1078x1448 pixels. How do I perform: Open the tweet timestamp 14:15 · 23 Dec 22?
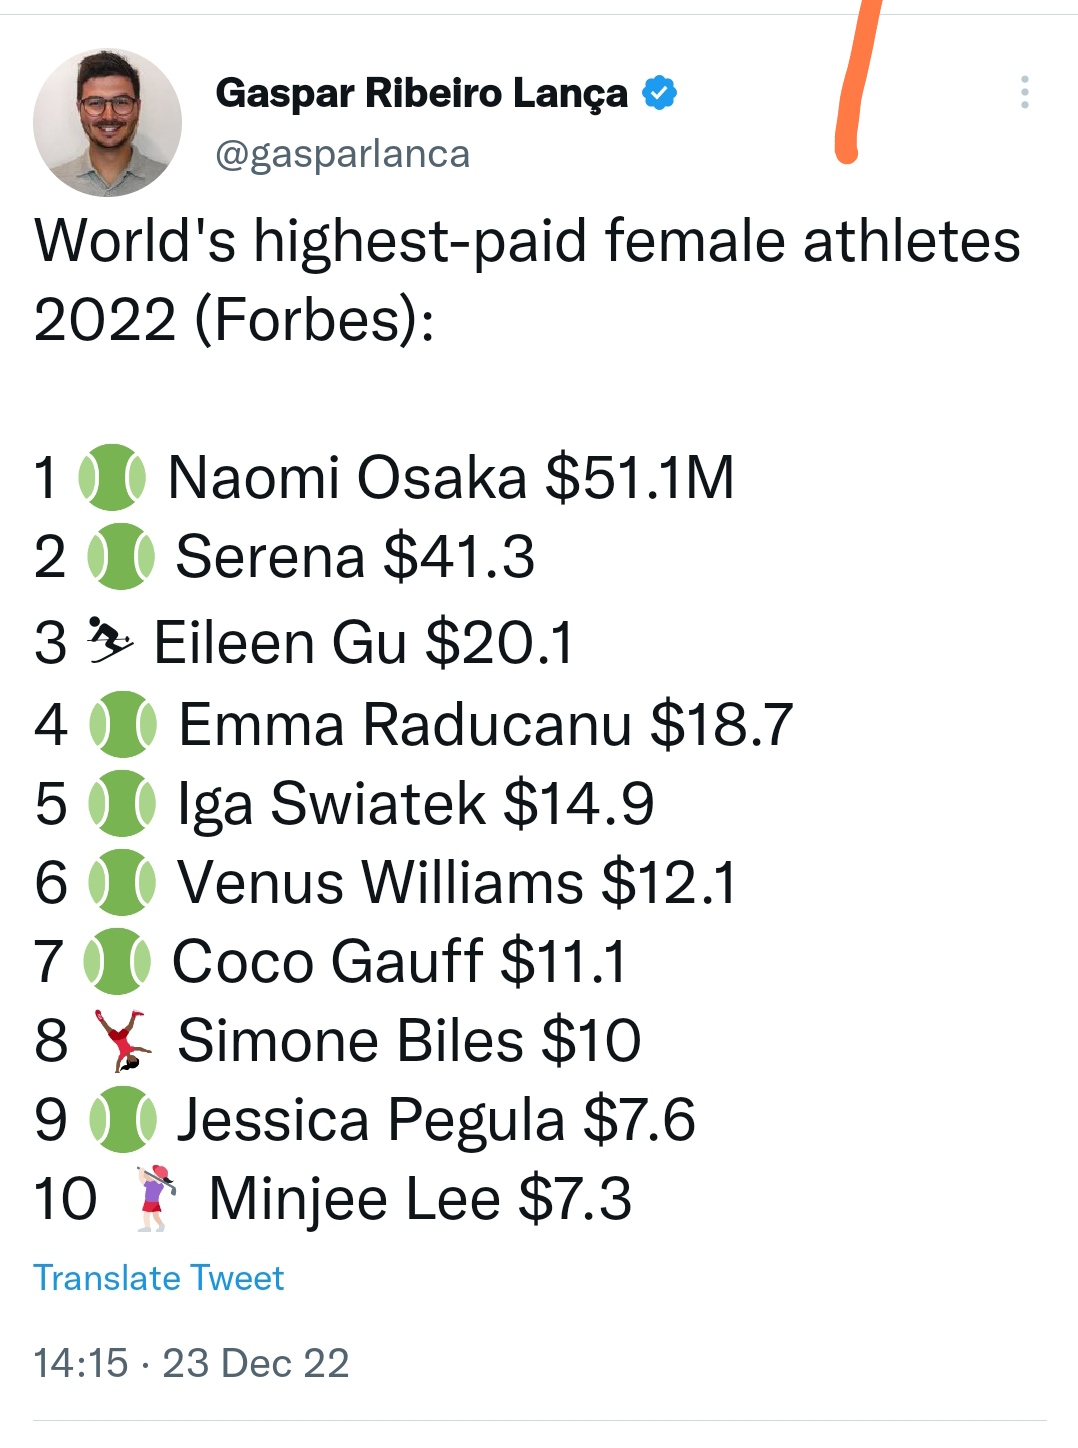point(191,1362)
